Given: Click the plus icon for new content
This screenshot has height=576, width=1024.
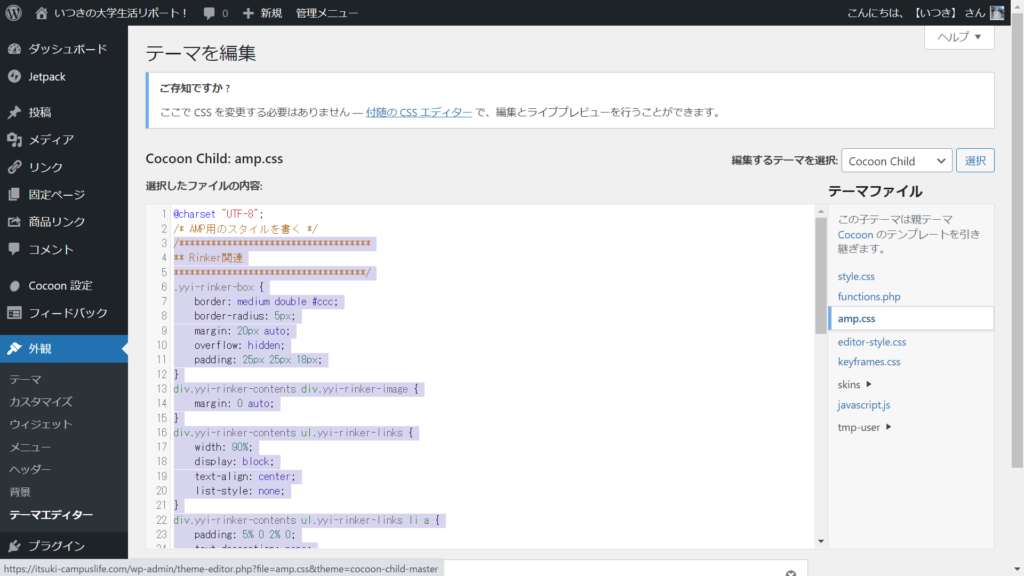Looking at the screenshot, I should [248, 13].
